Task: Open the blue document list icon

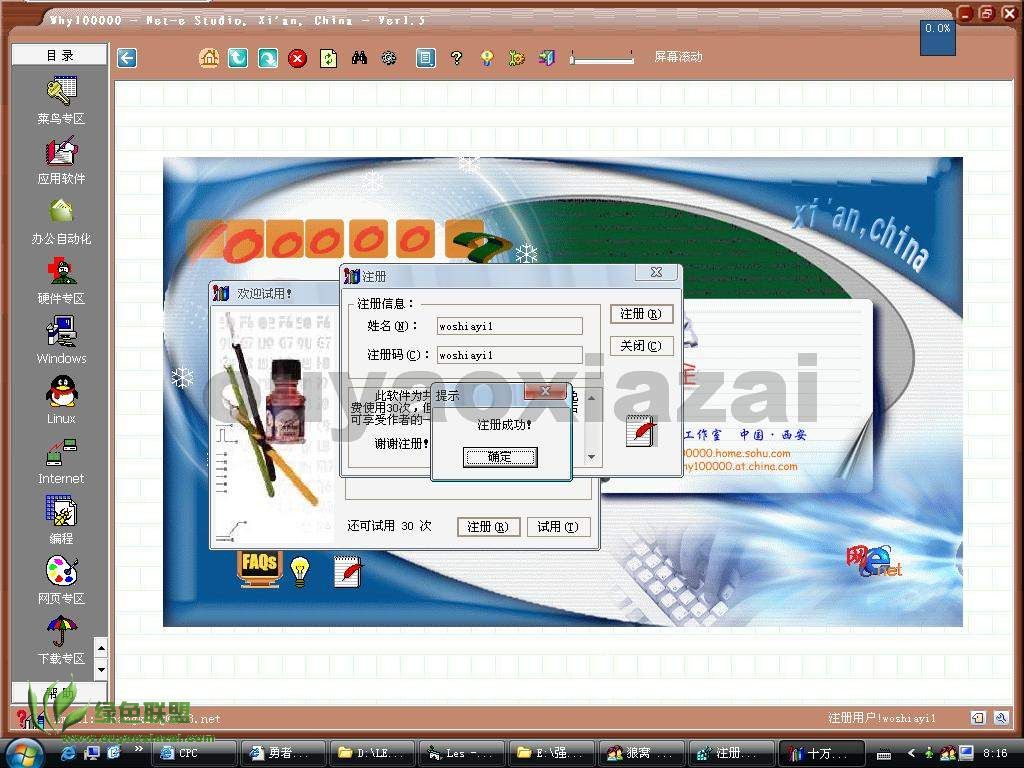Action: pos(426,58)
